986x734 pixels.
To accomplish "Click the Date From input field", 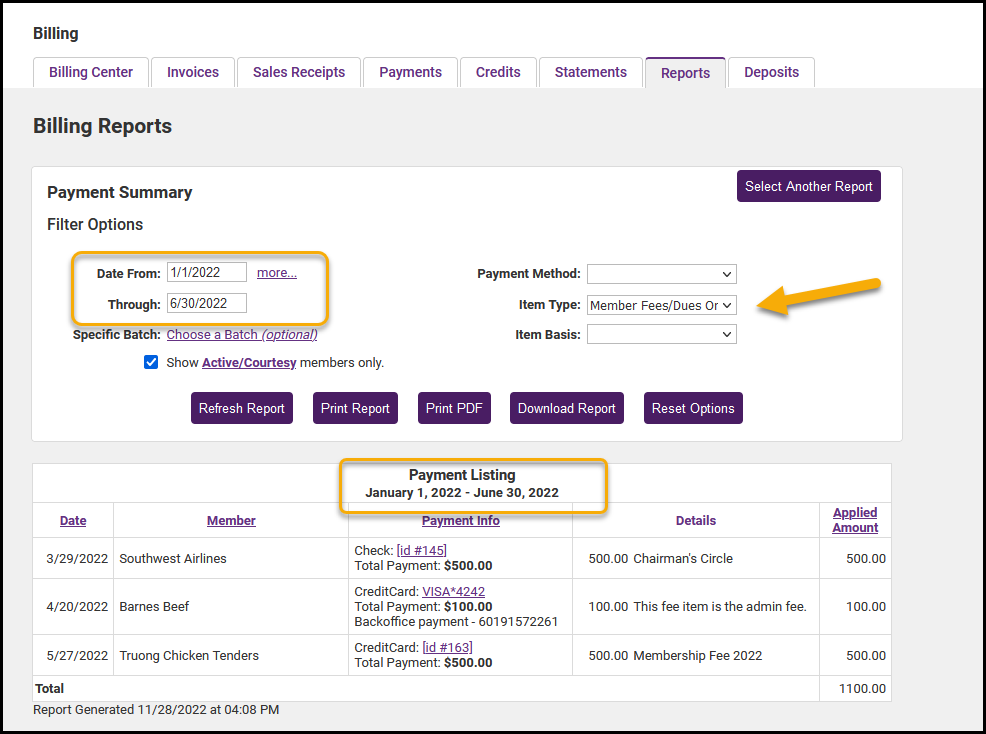I will 207,273.
